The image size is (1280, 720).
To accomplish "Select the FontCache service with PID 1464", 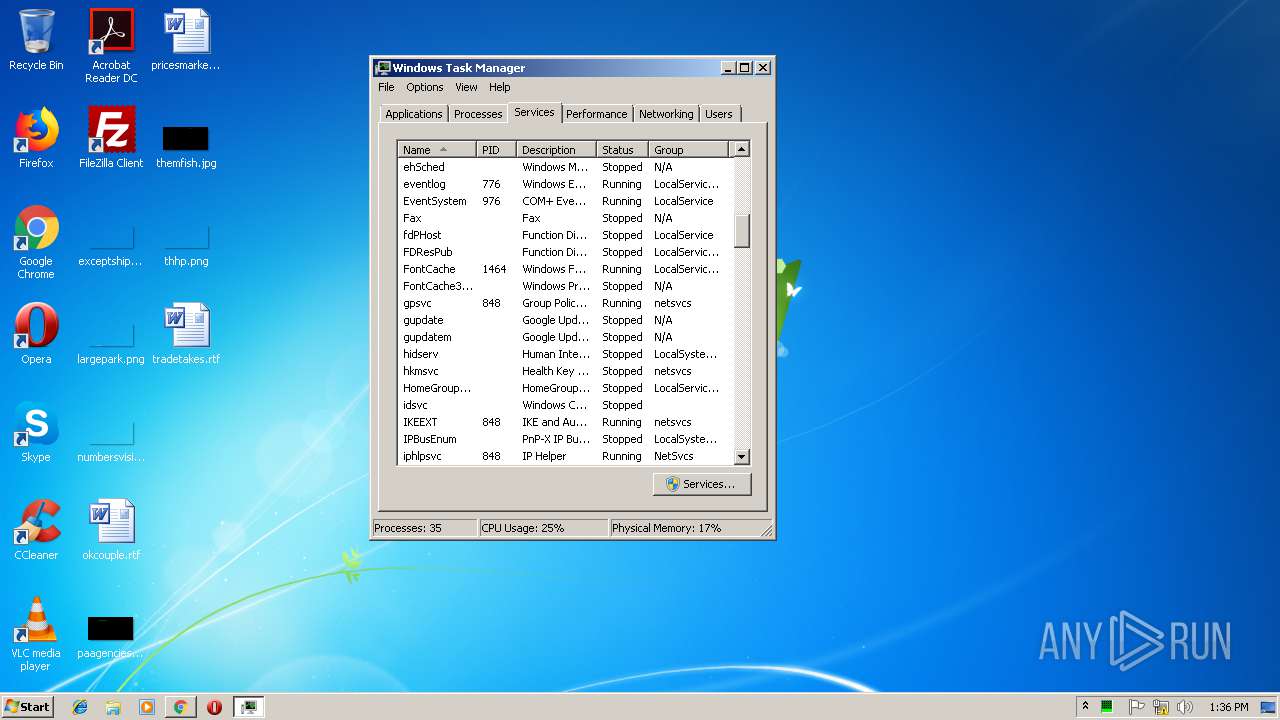I will [x=565, y=269].
